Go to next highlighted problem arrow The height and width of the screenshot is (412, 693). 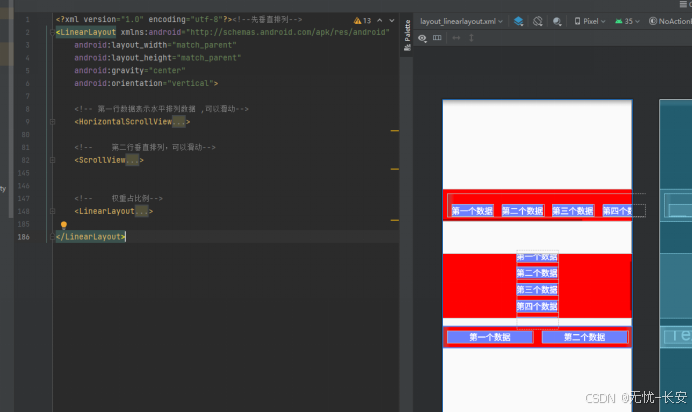click(392, 20)
